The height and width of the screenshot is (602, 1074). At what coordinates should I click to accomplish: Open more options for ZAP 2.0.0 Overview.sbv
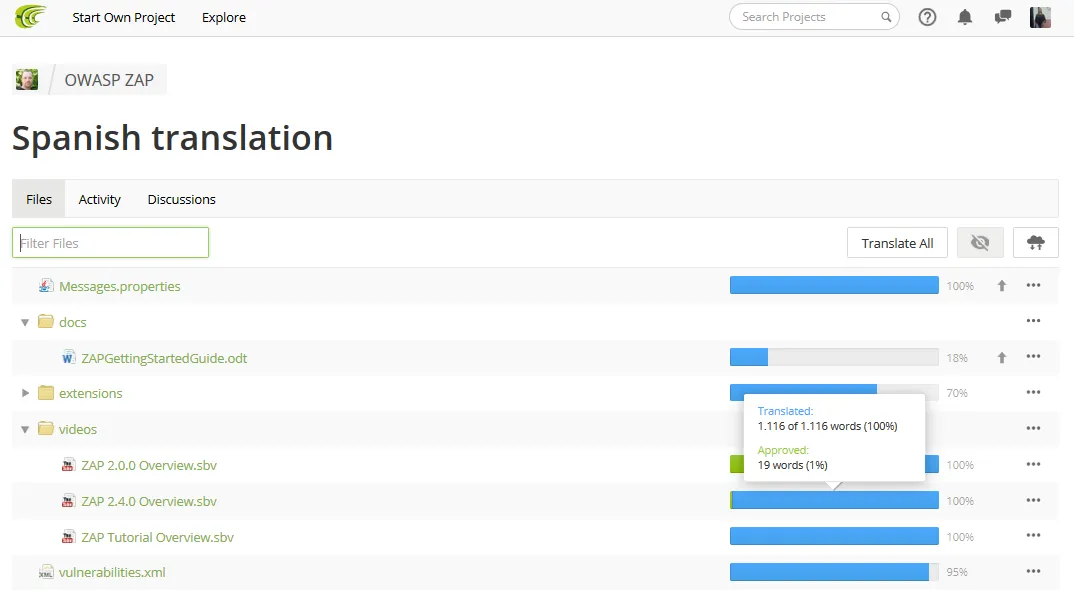tap(1033, 464)
